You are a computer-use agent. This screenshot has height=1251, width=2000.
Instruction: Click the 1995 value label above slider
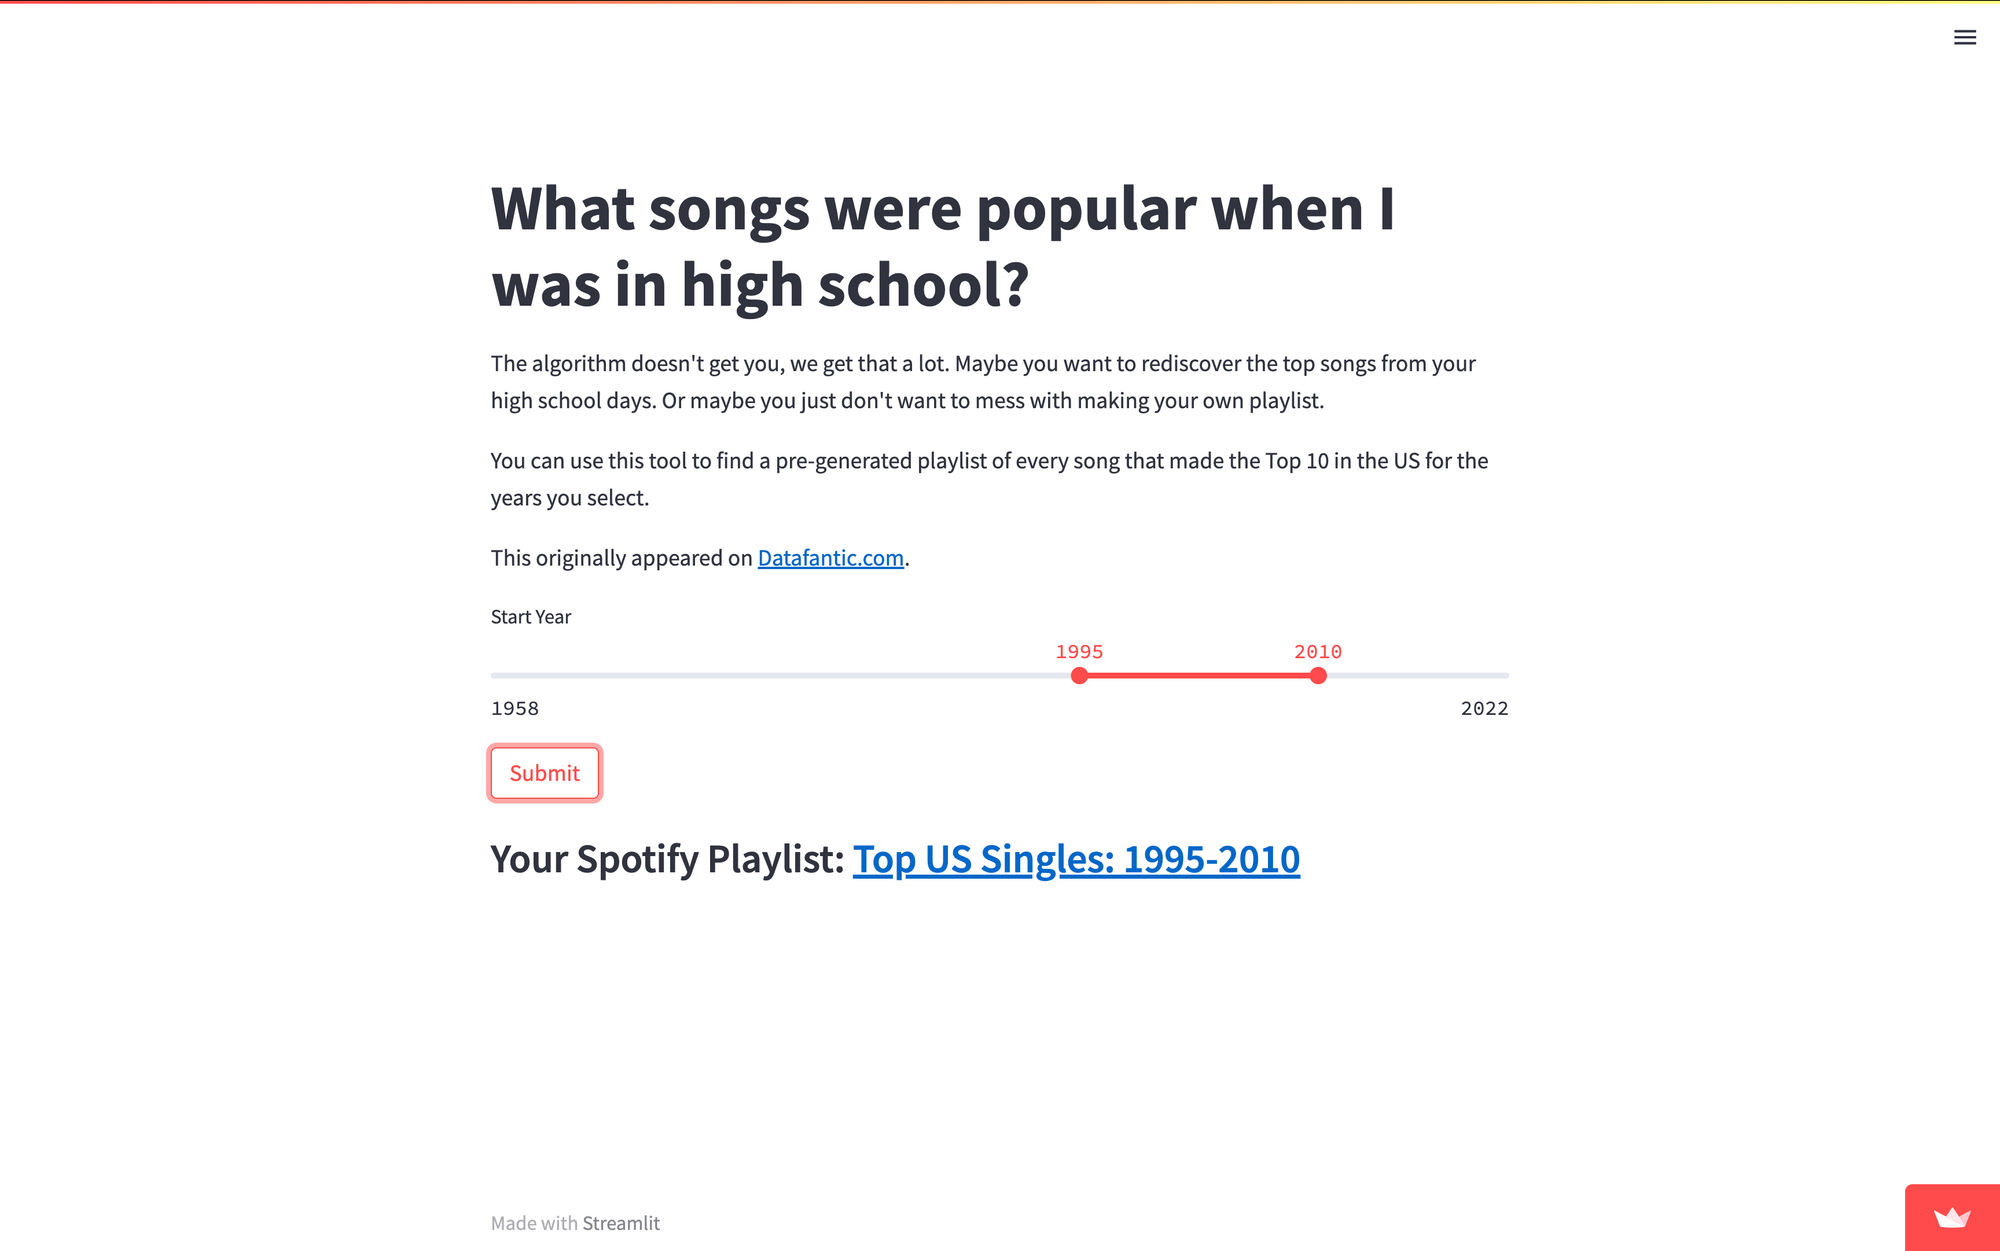coord(1079,651)
